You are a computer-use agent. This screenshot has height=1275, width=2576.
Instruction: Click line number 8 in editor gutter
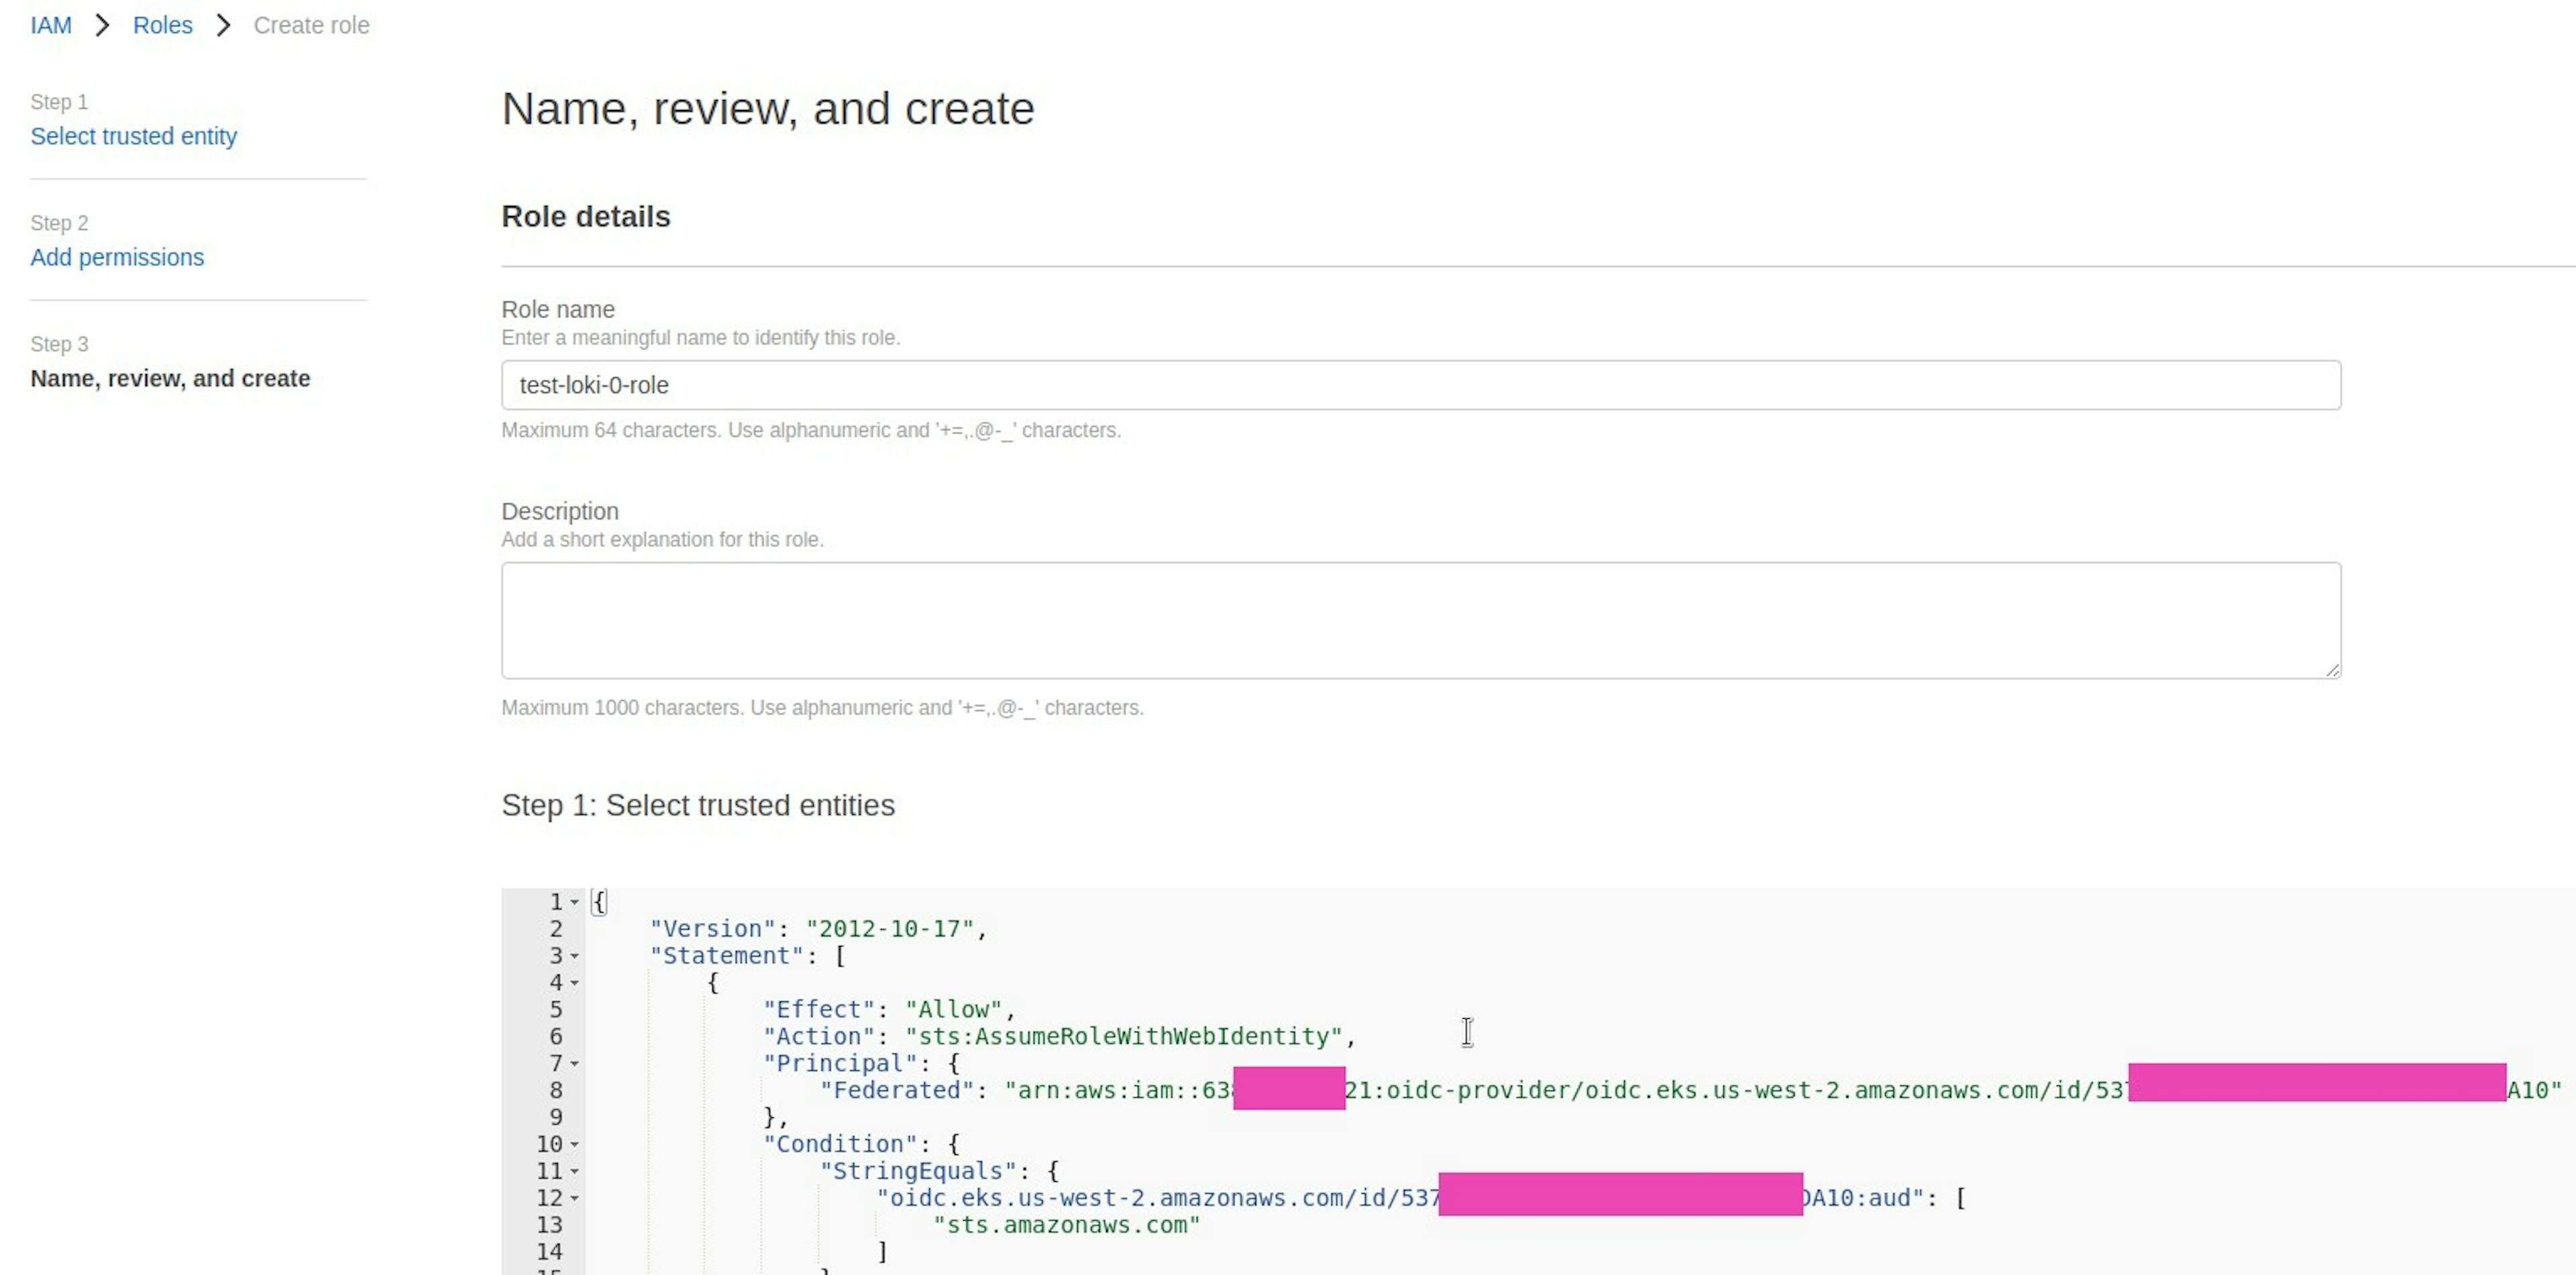tap(555, 1091)
